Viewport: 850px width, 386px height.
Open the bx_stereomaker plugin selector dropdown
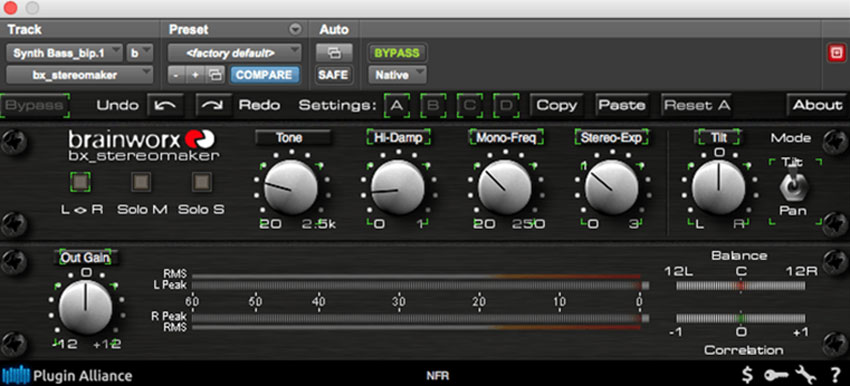tap(80, 75)
